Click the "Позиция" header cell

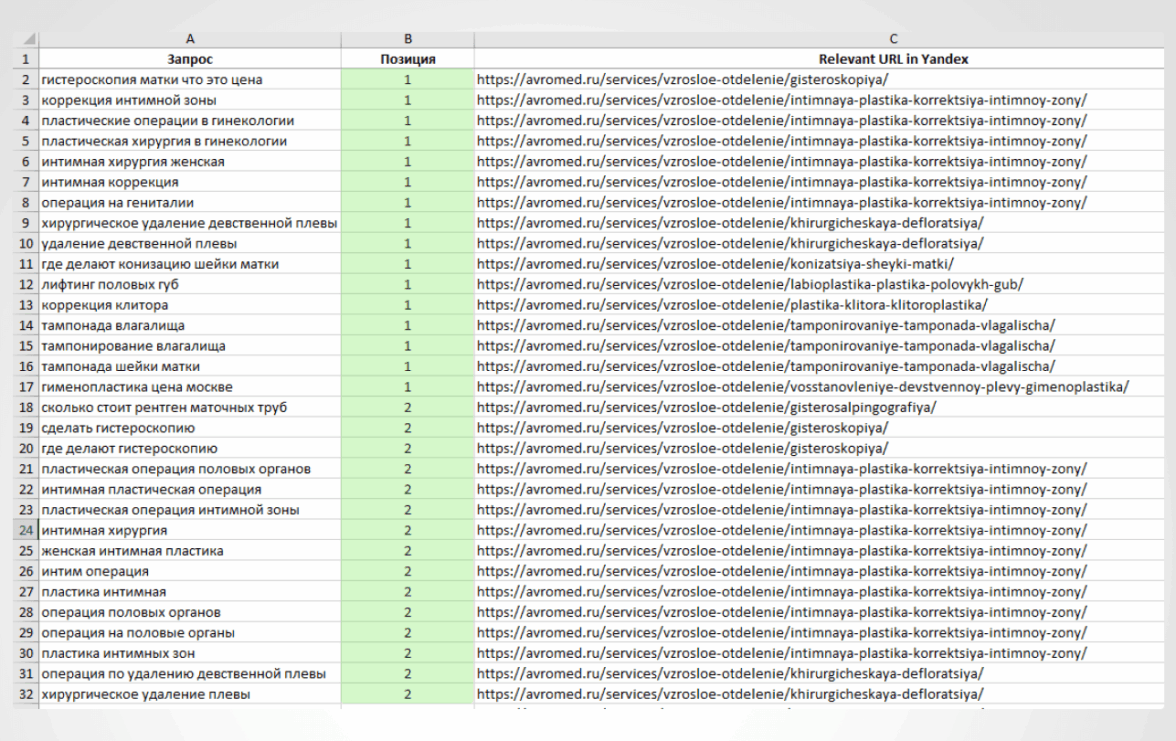coord(407,59)
